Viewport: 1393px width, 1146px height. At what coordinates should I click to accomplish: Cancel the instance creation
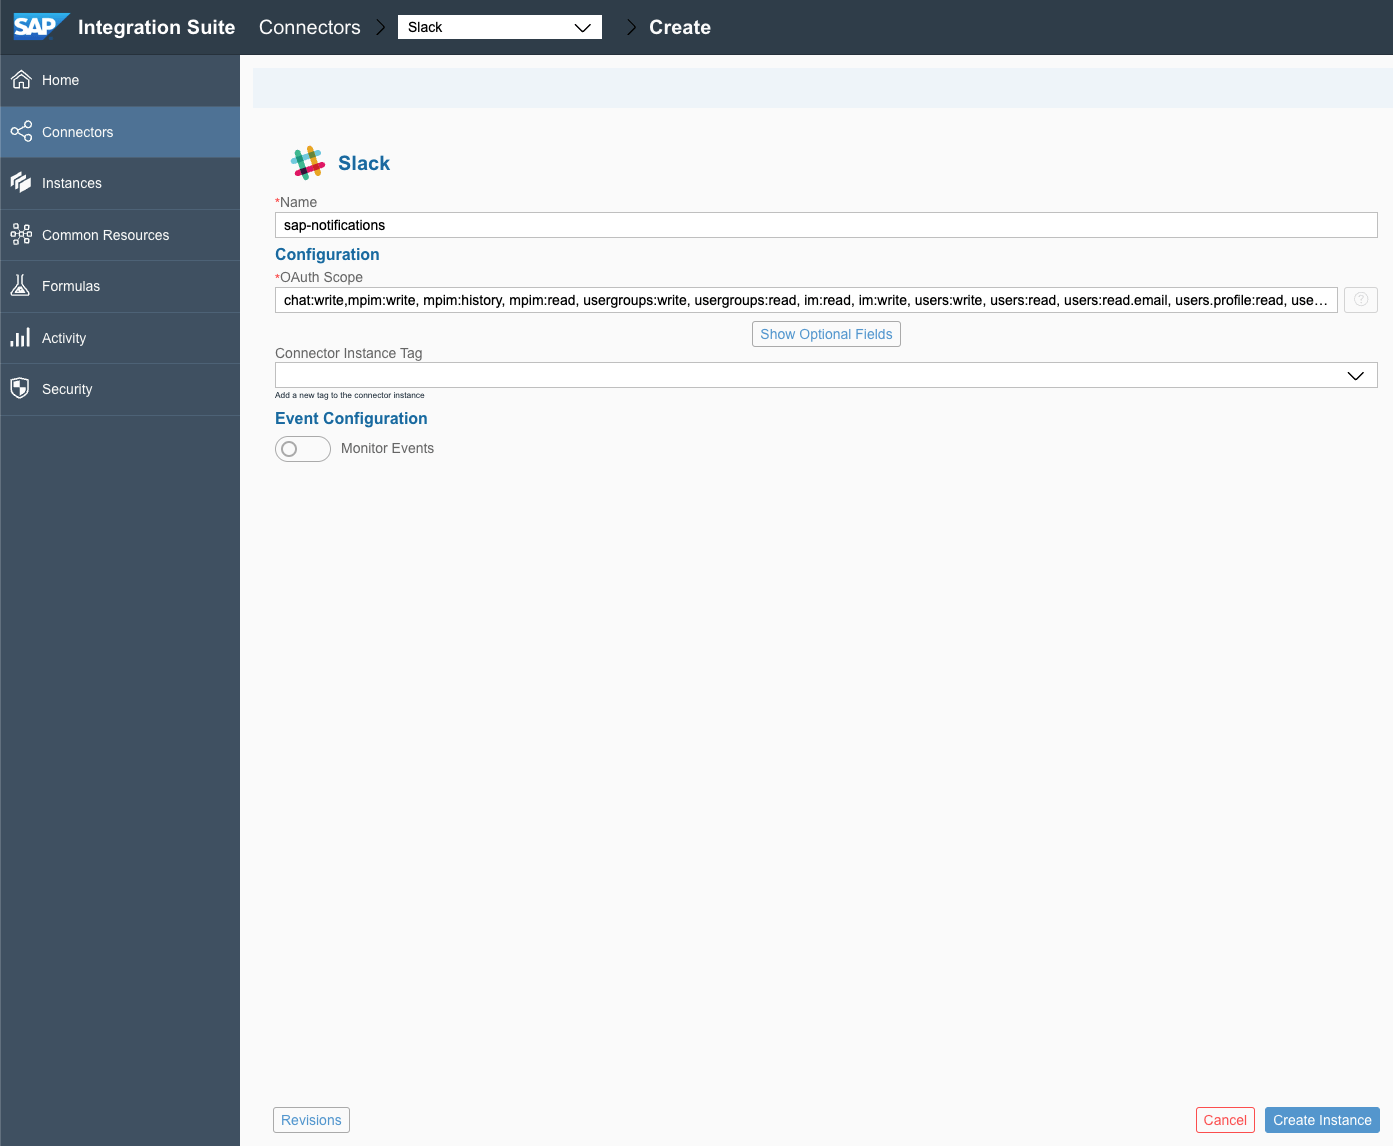tap(1225, 1120)
